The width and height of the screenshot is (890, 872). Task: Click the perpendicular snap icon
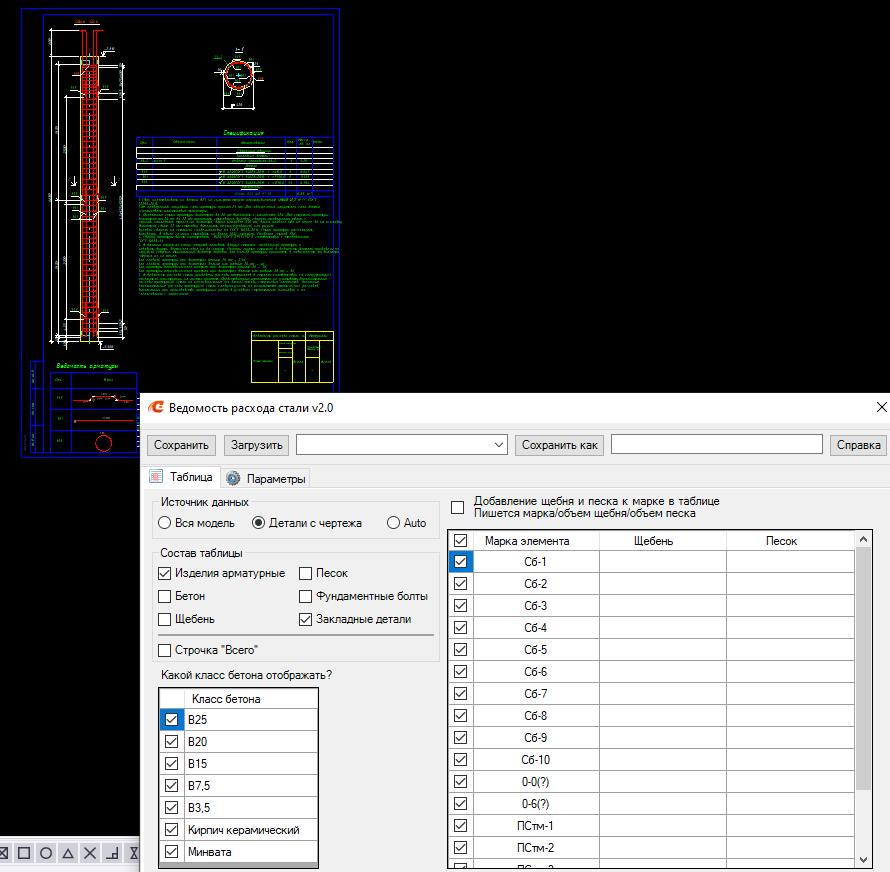click(112, 853)
